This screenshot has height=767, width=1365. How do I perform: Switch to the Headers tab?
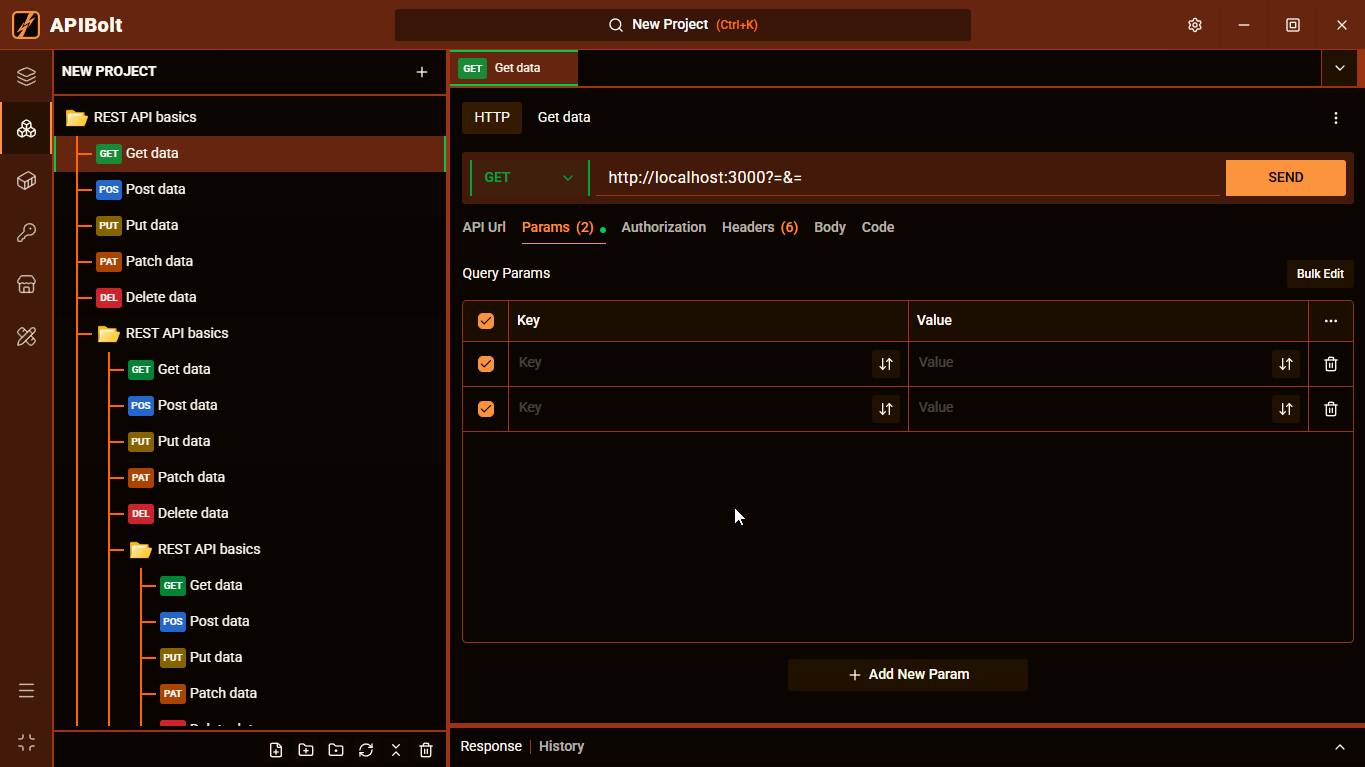[x=760, y=227]
